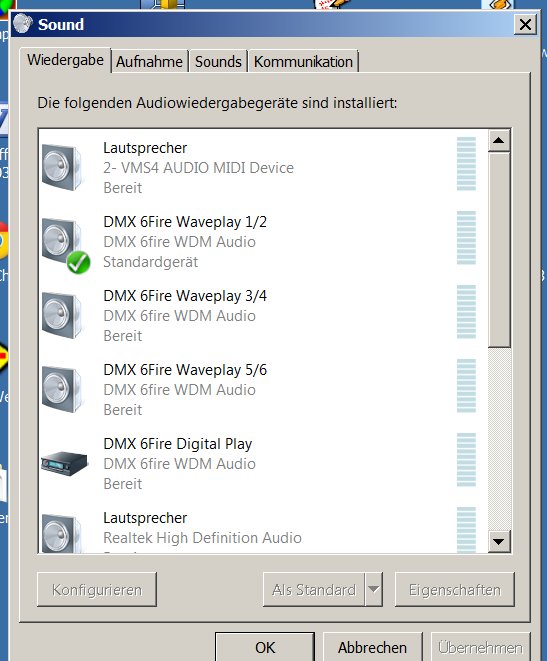Cancel with the Abbrechen button
Image resolution: width=547 pixels, height=661 pixels.
point(373,647)
